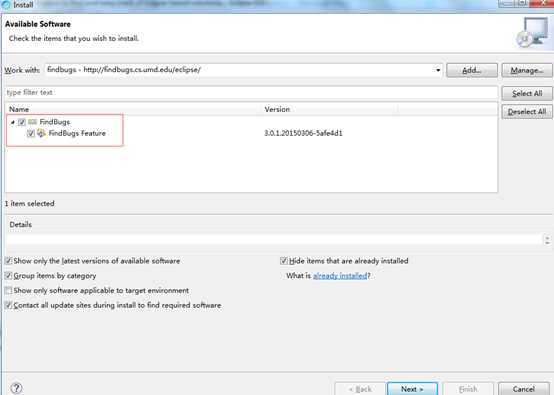Image resolution: width=554 pixels, height=395 pixels.
Task: Click the help question mark icon
Action: pos(16,388)
